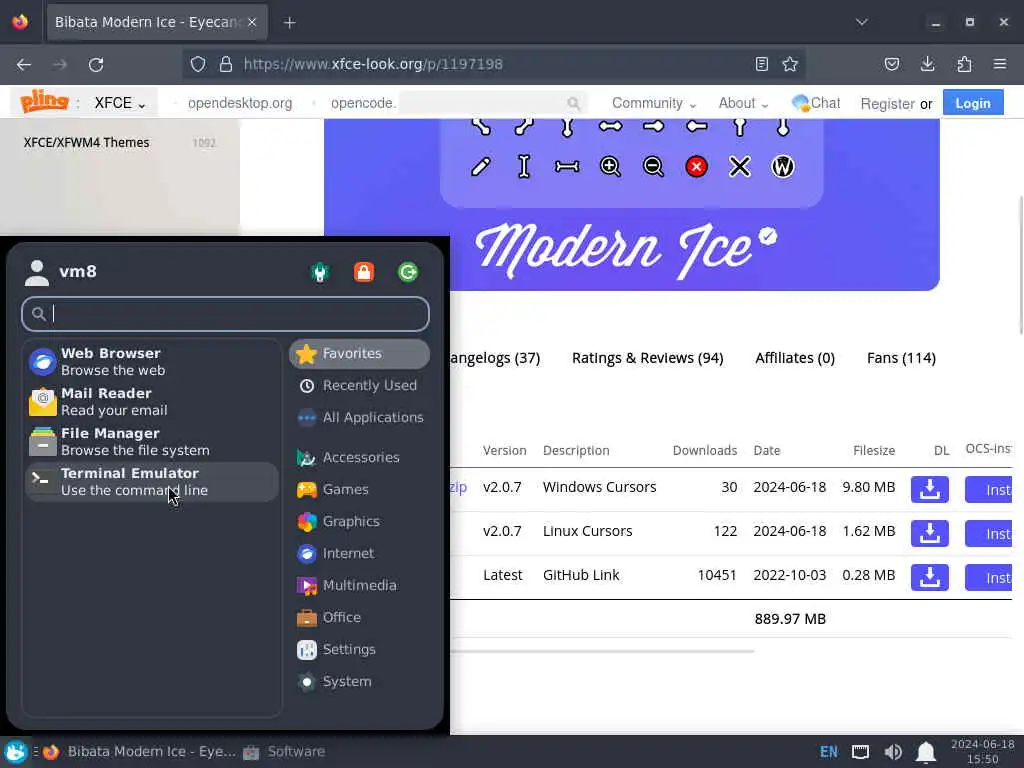Viewport: 1024px width, 768px height.
Task: Open opendesktop.org link
Action: 240,103
